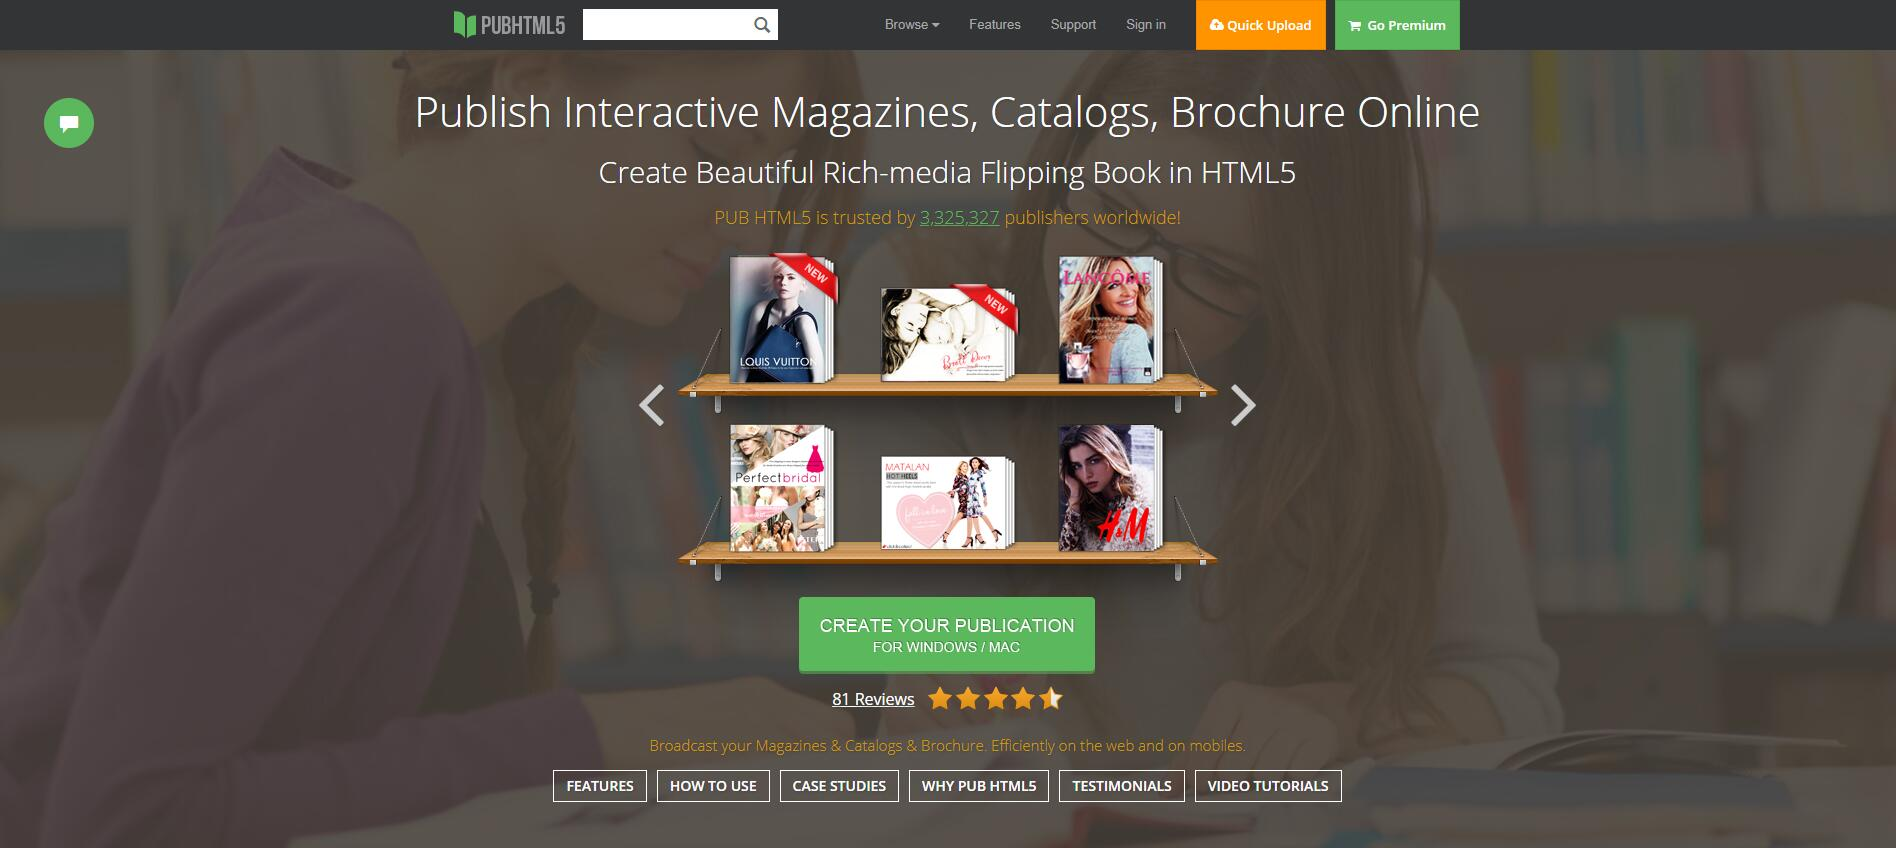
Task: Go to Sign in
Action: 1146,25
